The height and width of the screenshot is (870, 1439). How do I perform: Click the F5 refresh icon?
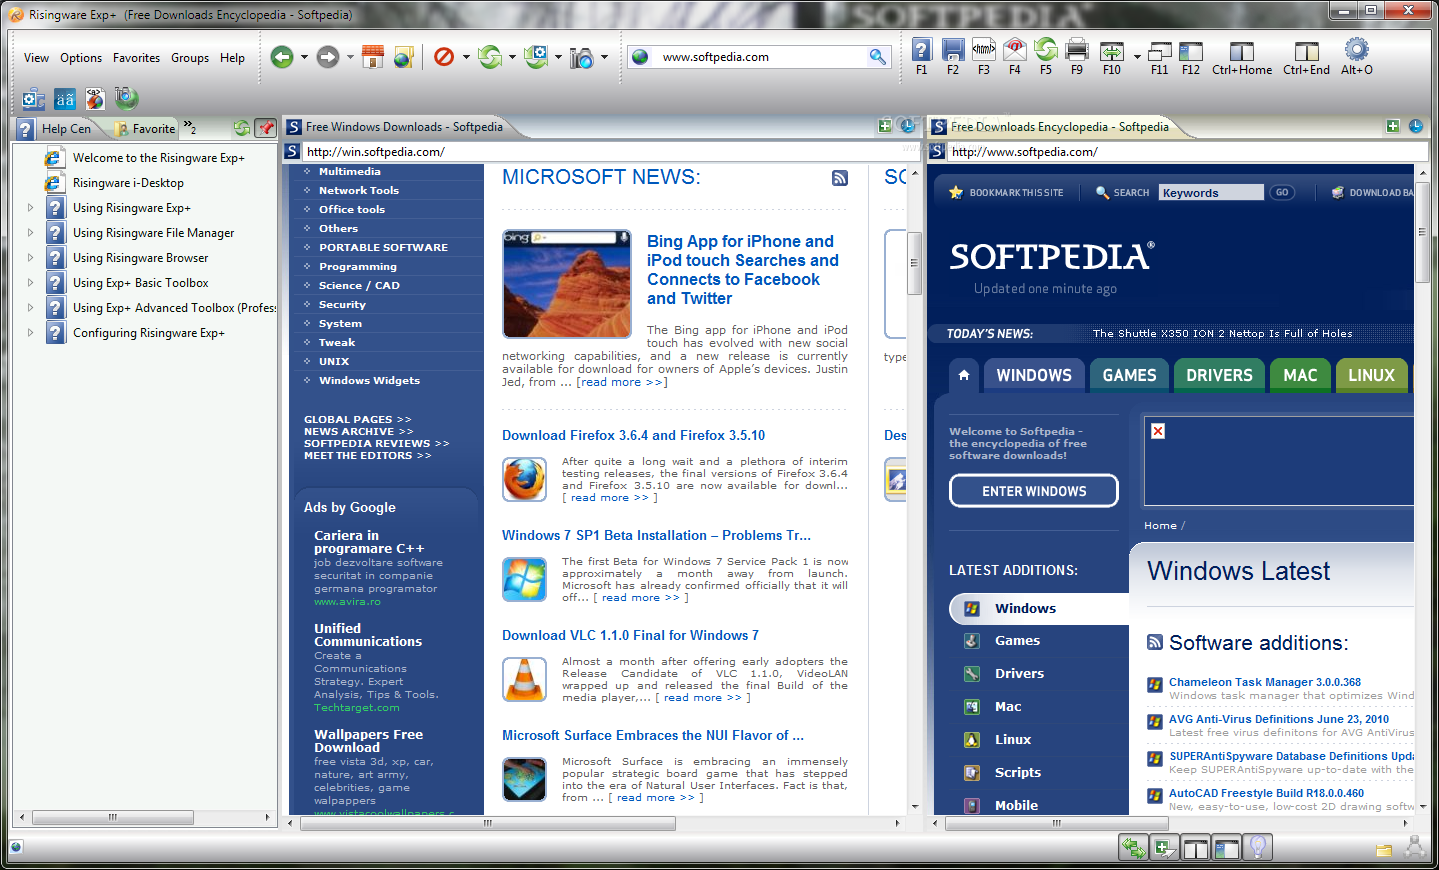pyautogui.click(x=1046, y=49)
